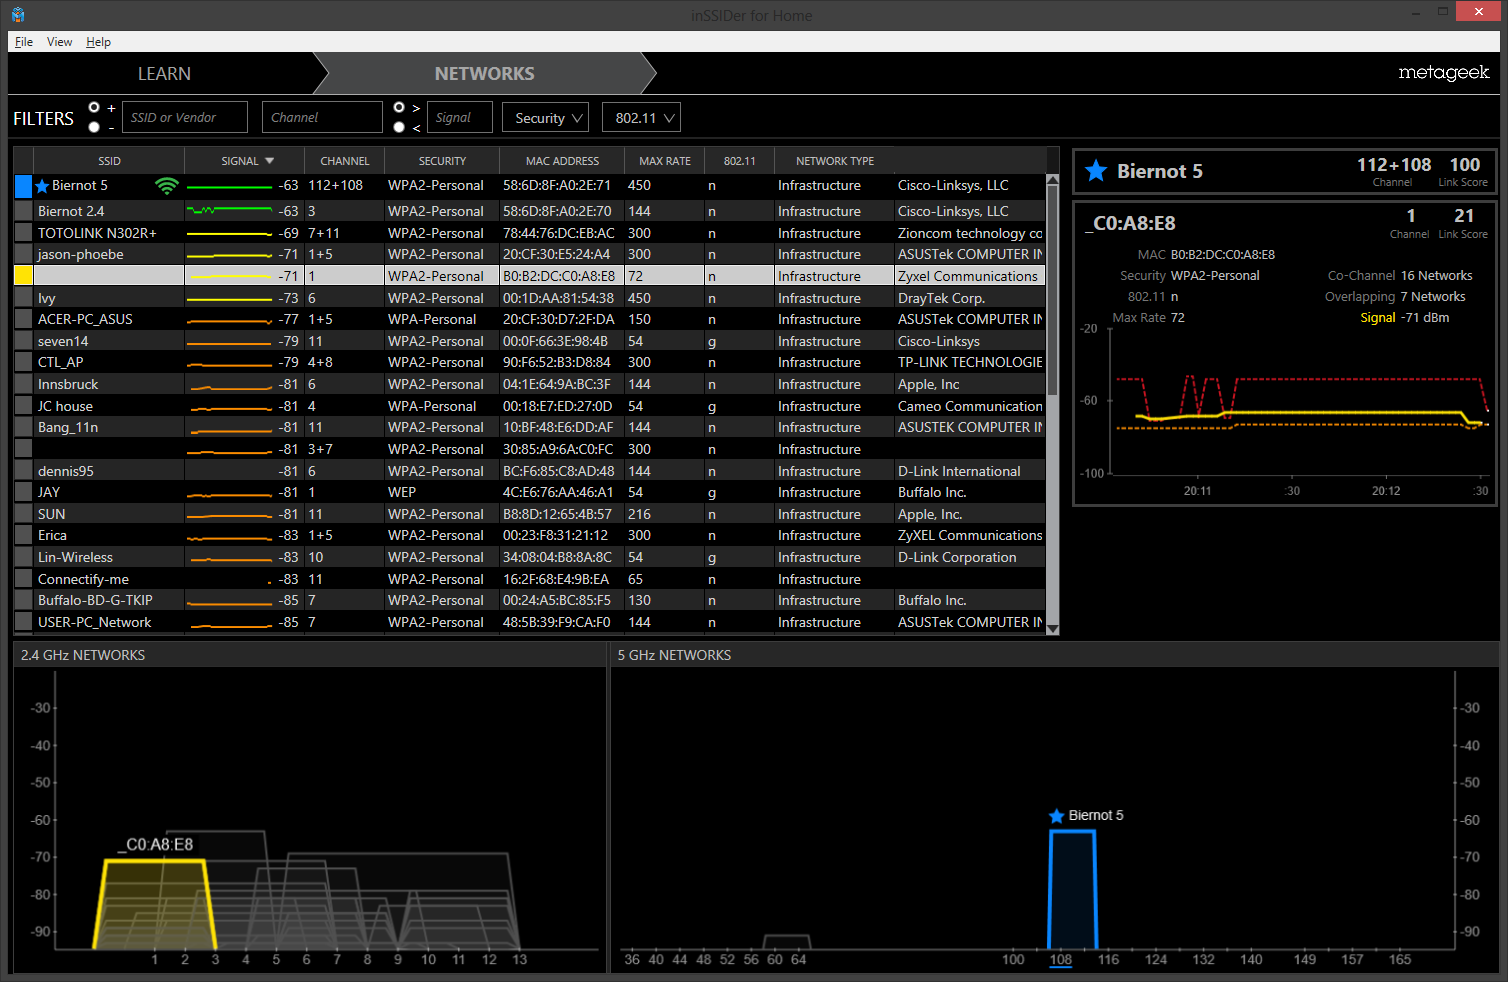Click the Biernot 5 title in details panel
The image size is (1508, 982).
pyautogui.click(x=1160, y=171)
